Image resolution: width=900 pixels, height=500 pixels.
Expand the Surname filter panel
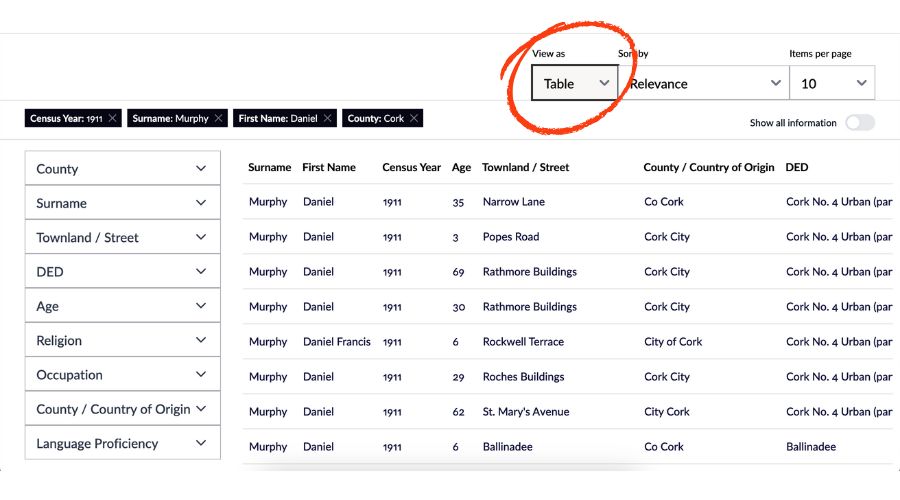point(122,203)
